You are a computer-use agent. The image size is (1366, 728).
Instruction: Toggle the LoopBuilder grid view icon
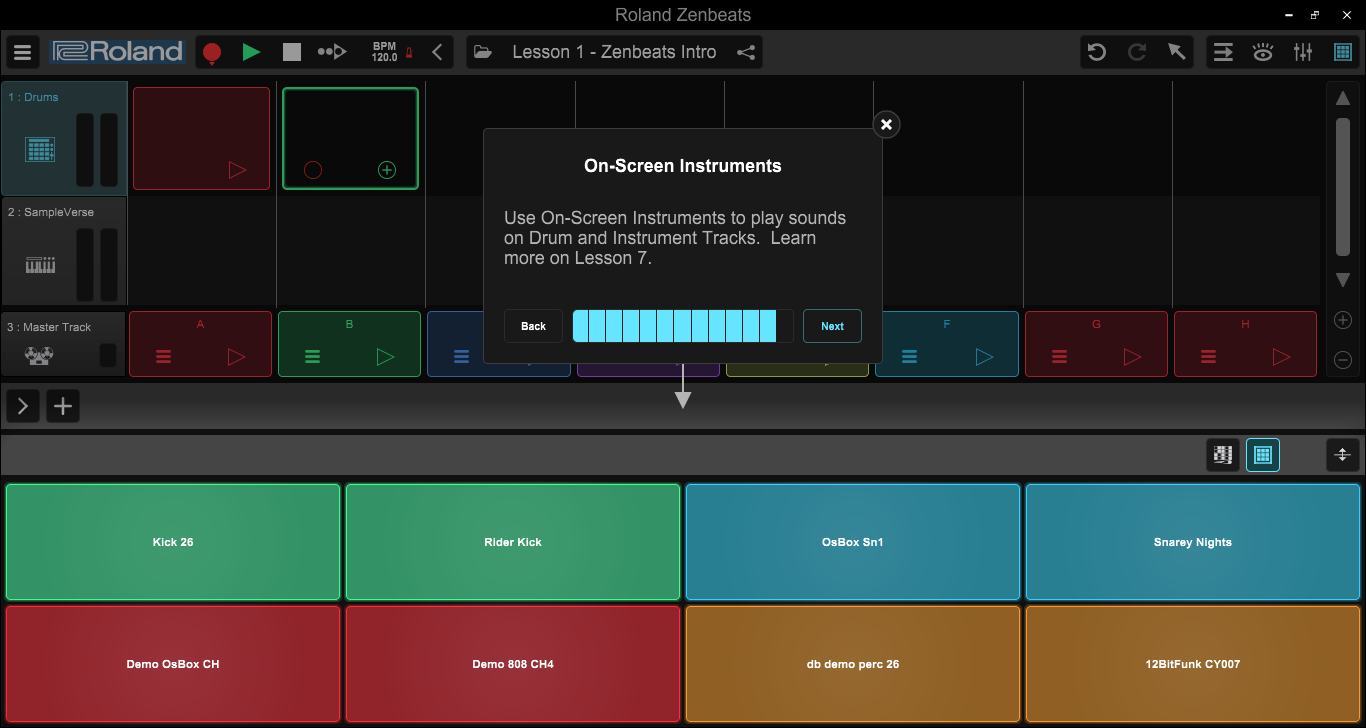tap(1343, 52)
